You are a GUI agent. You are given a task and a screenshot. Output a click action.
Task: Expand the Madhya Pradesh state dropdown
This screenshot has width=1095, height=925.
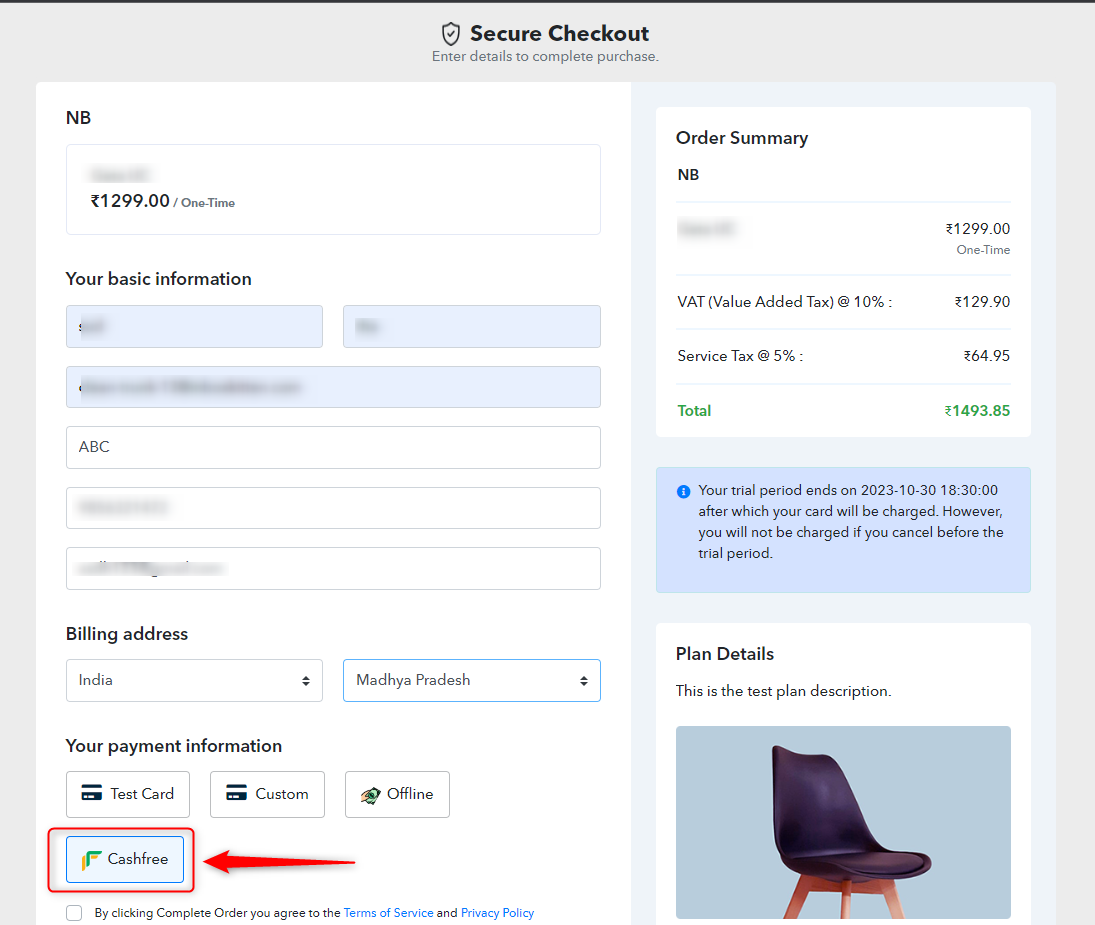(471, 680)
